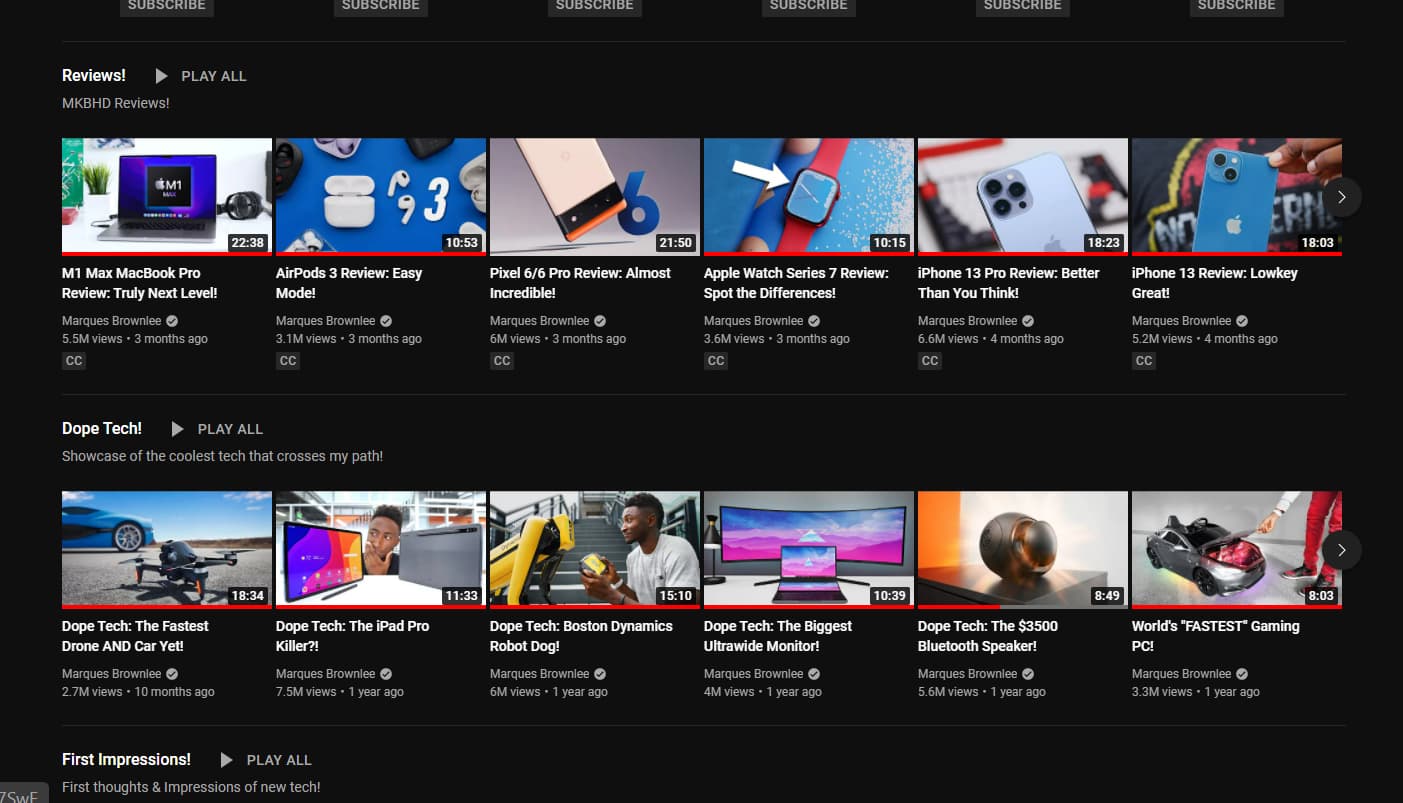Click verified badge under iPhone 13 Pro Review
Viewport: 1403px width, 803px height.
(x=1028, y=321)
